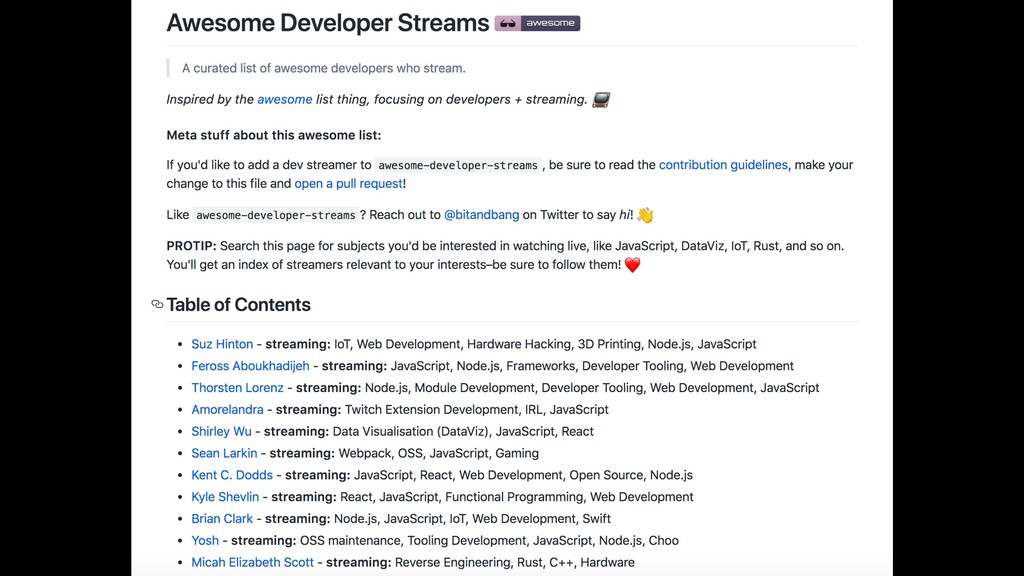Jump to Thorsten Lorenz section

click(x=237, y=388)
